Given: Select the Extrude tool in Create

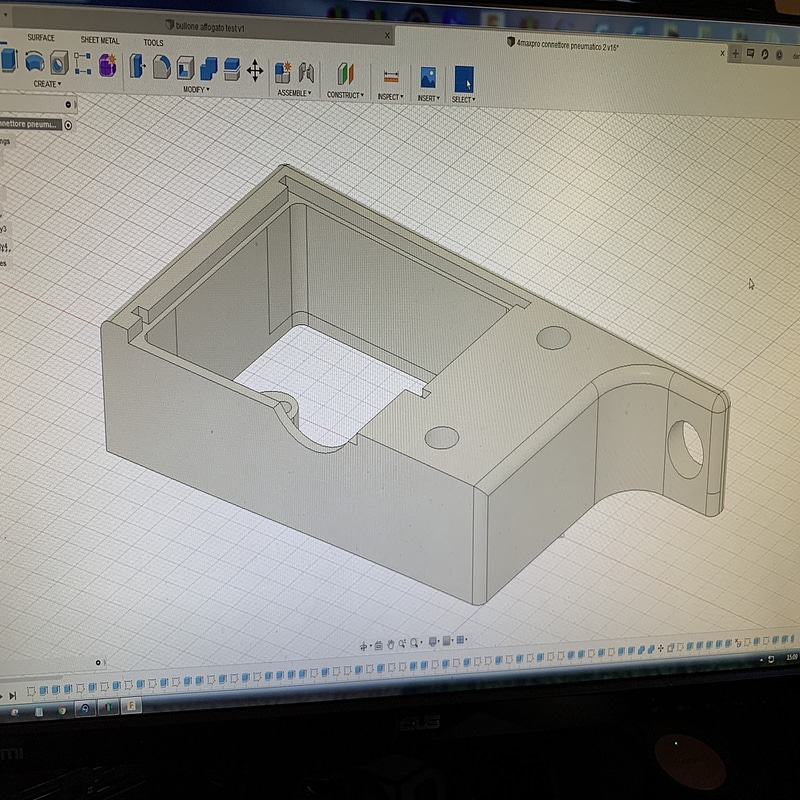Looking at the screenshot, I should pyautogui.click(x=9, y=60).
